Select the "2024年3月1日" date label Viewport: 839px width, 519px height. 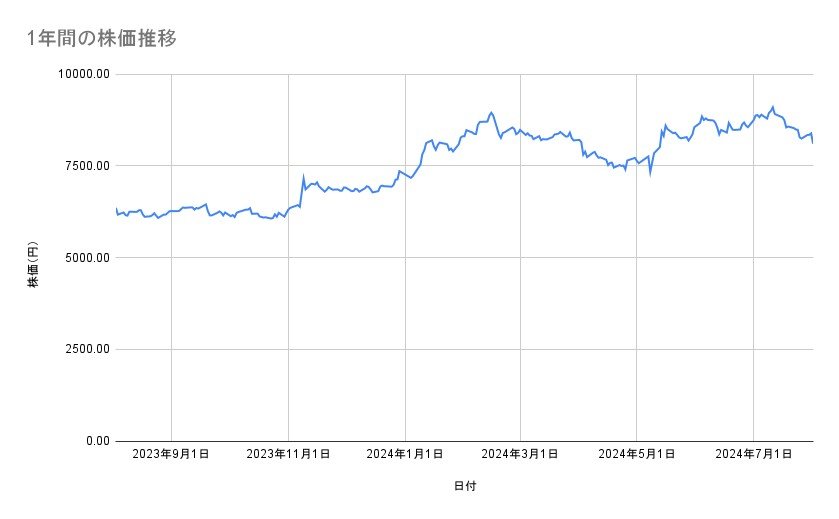coord(520,454)
